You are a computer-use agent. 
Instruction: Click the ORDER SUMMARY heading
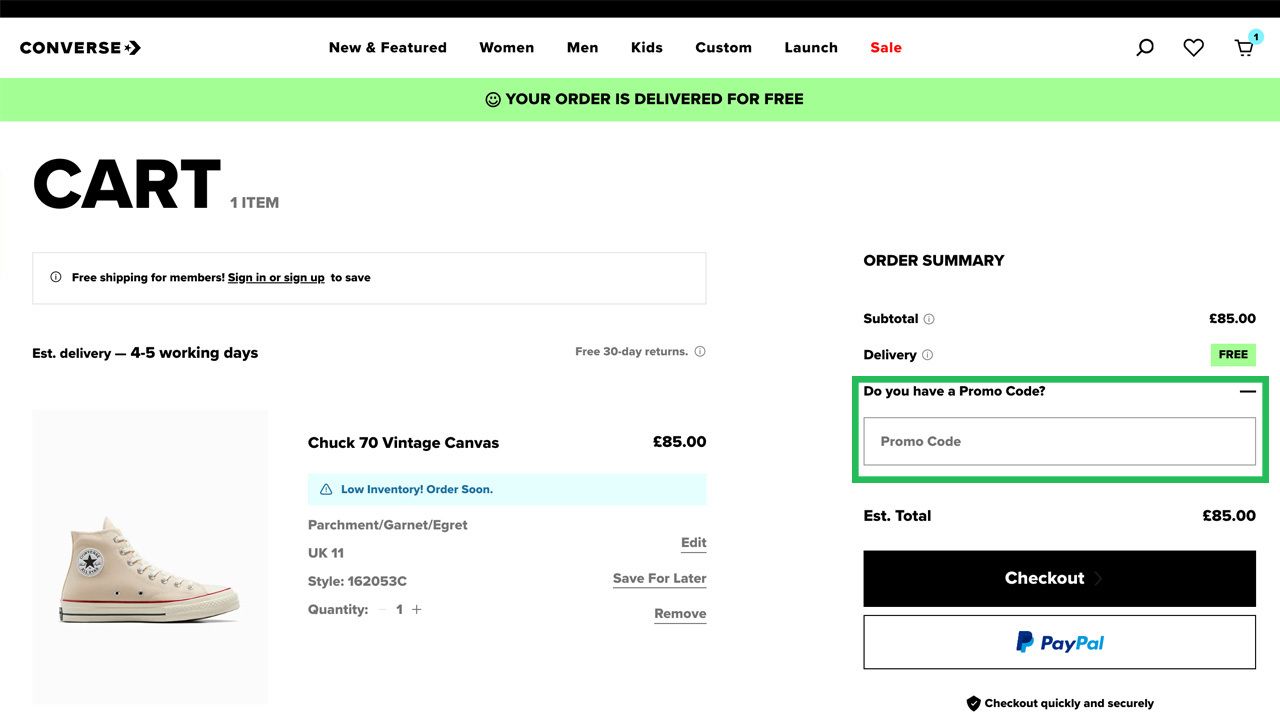click(x=934, y=260)
